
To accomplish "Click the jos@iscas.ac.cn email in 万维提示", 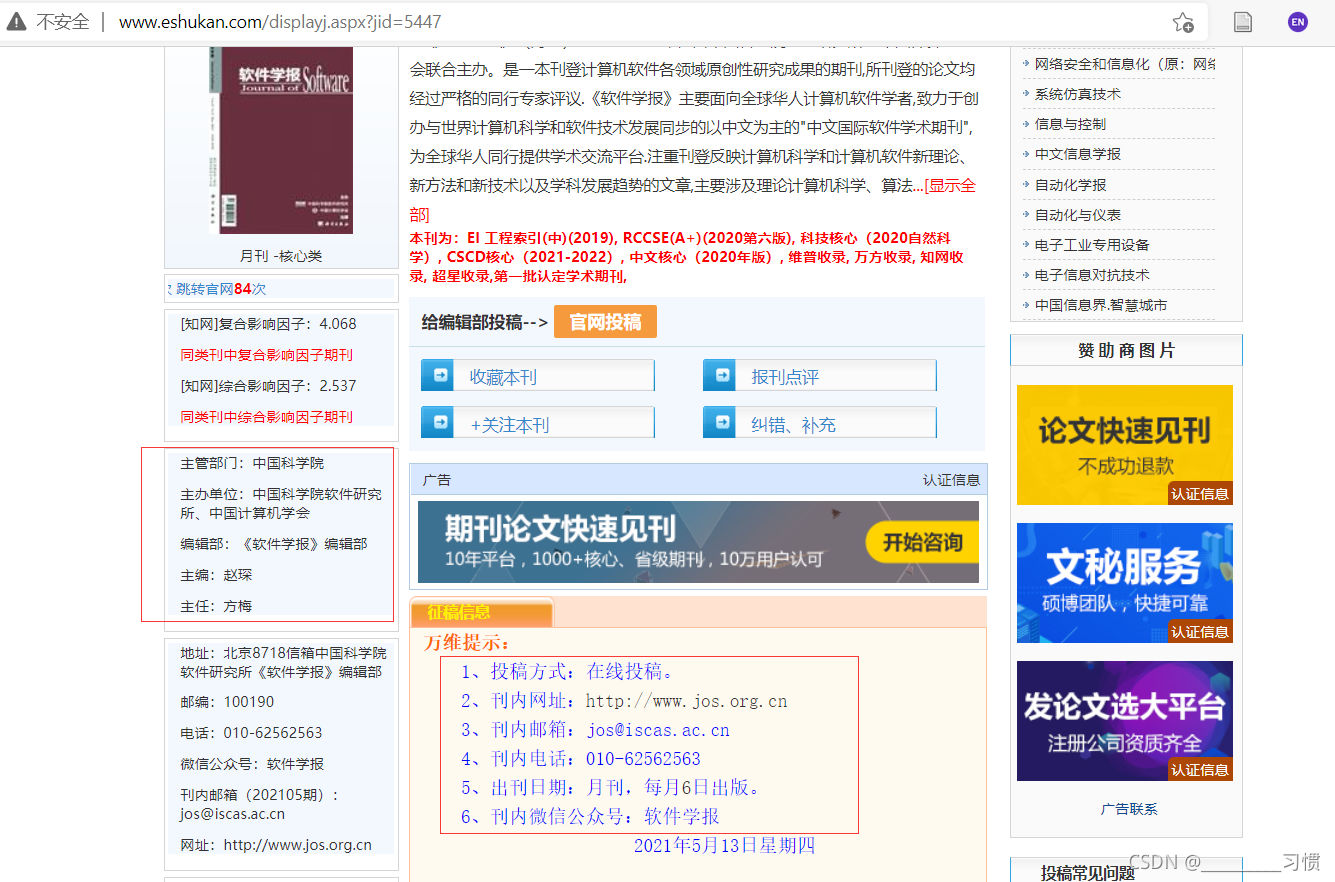I will pos(658,730).
